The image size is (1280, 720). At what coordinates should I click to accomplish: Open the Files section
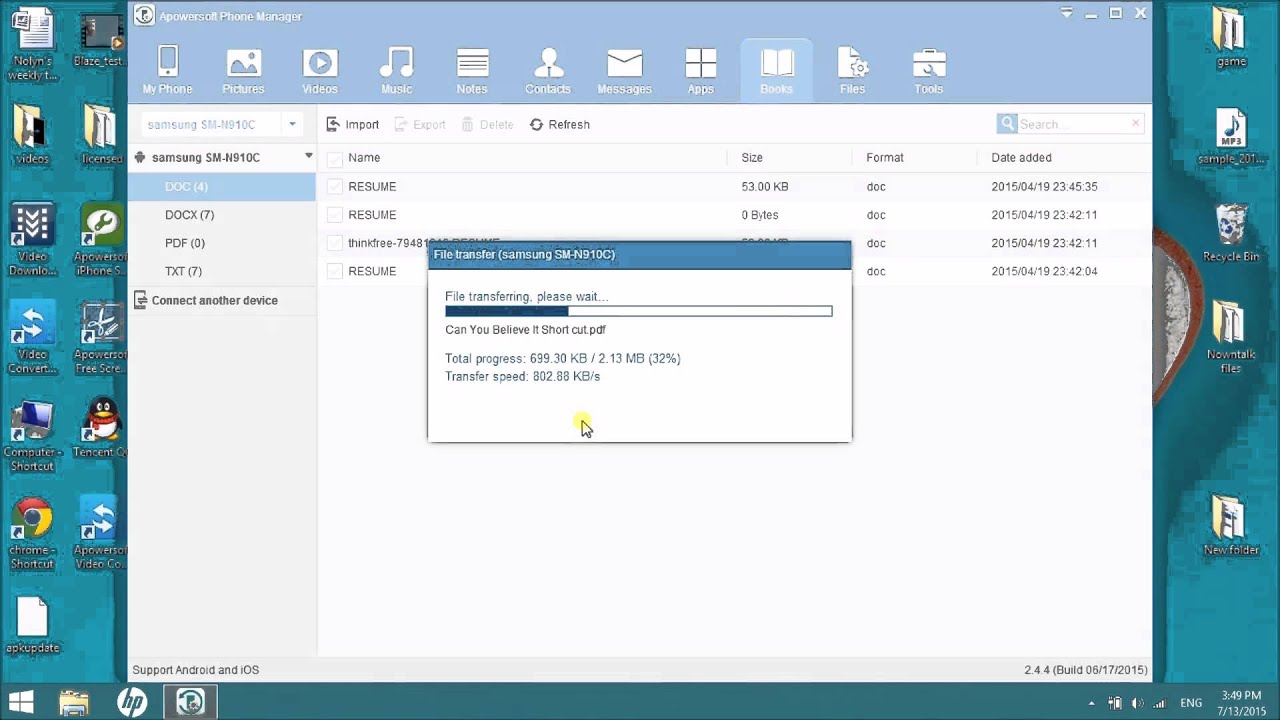pyautogui.click(x=852, y=70)
